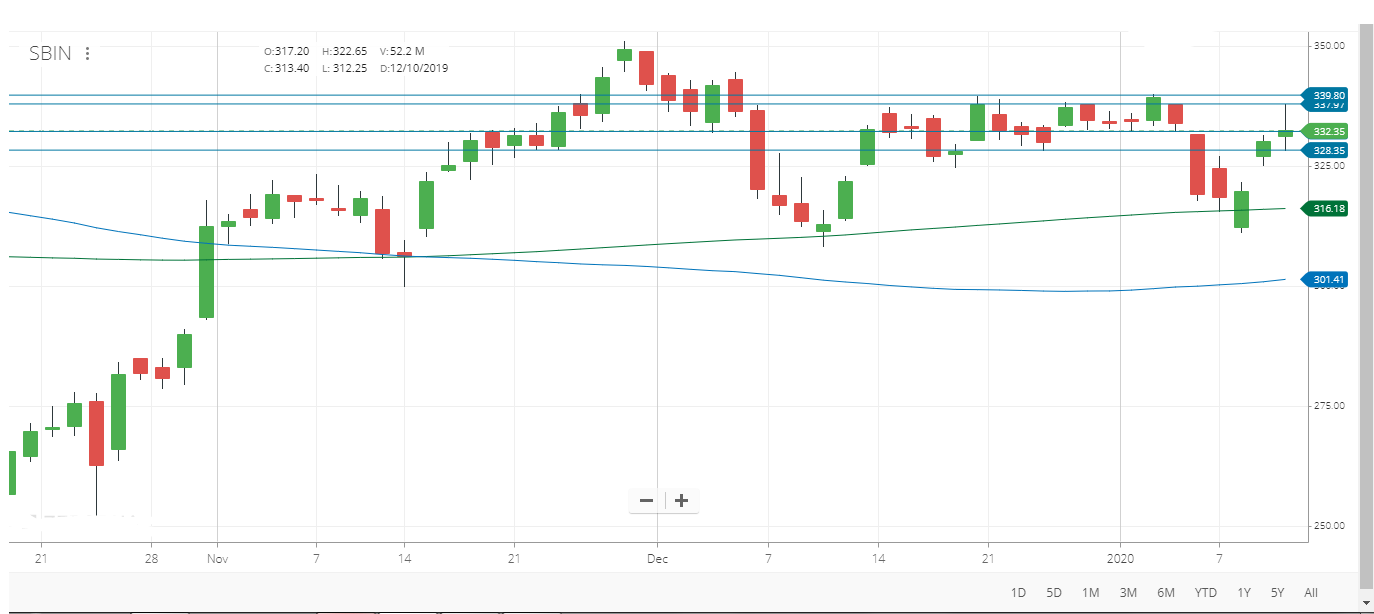The image size is (1374, 614).
Task: Zoom in the chart with plus button
Action: click(682, 501)
